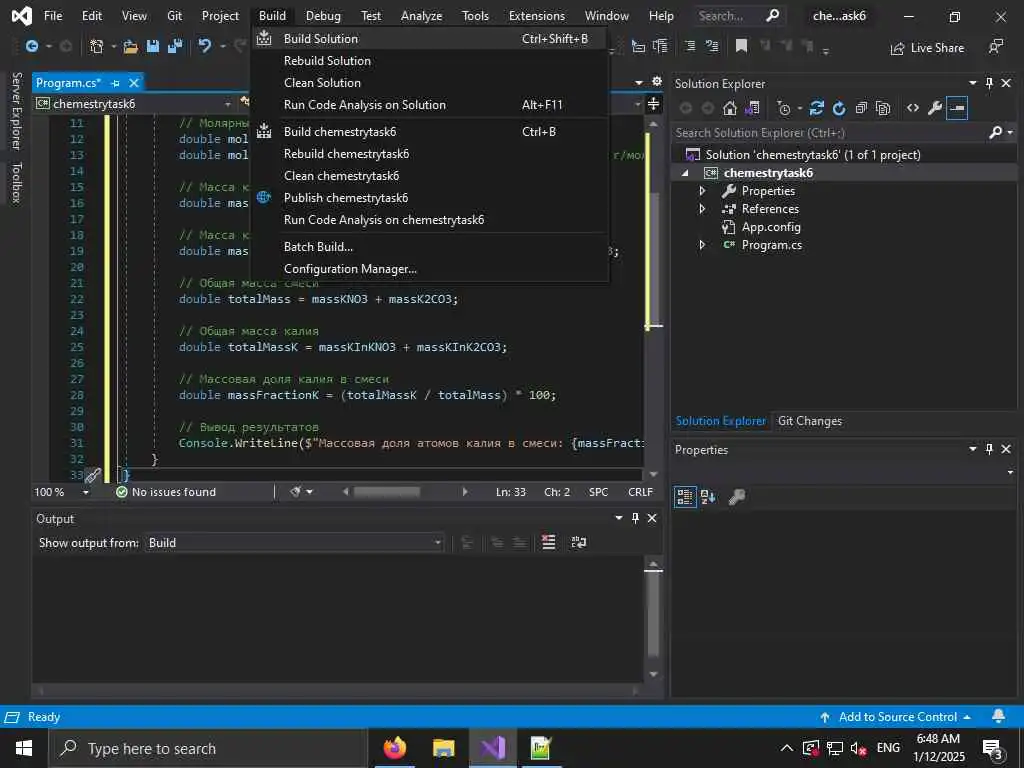
Task: Click the notifications bell in status bar
Action: coord(999,716)
